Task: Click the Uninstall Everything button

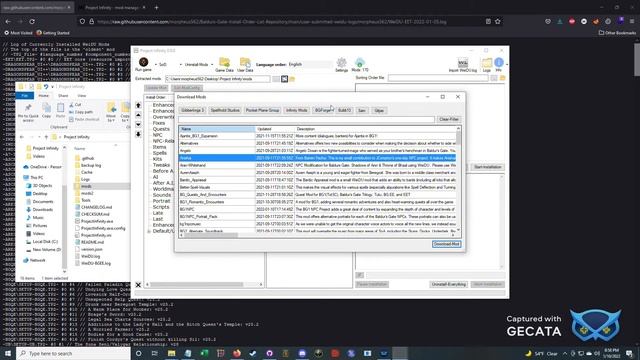Action: pos(449,284)
